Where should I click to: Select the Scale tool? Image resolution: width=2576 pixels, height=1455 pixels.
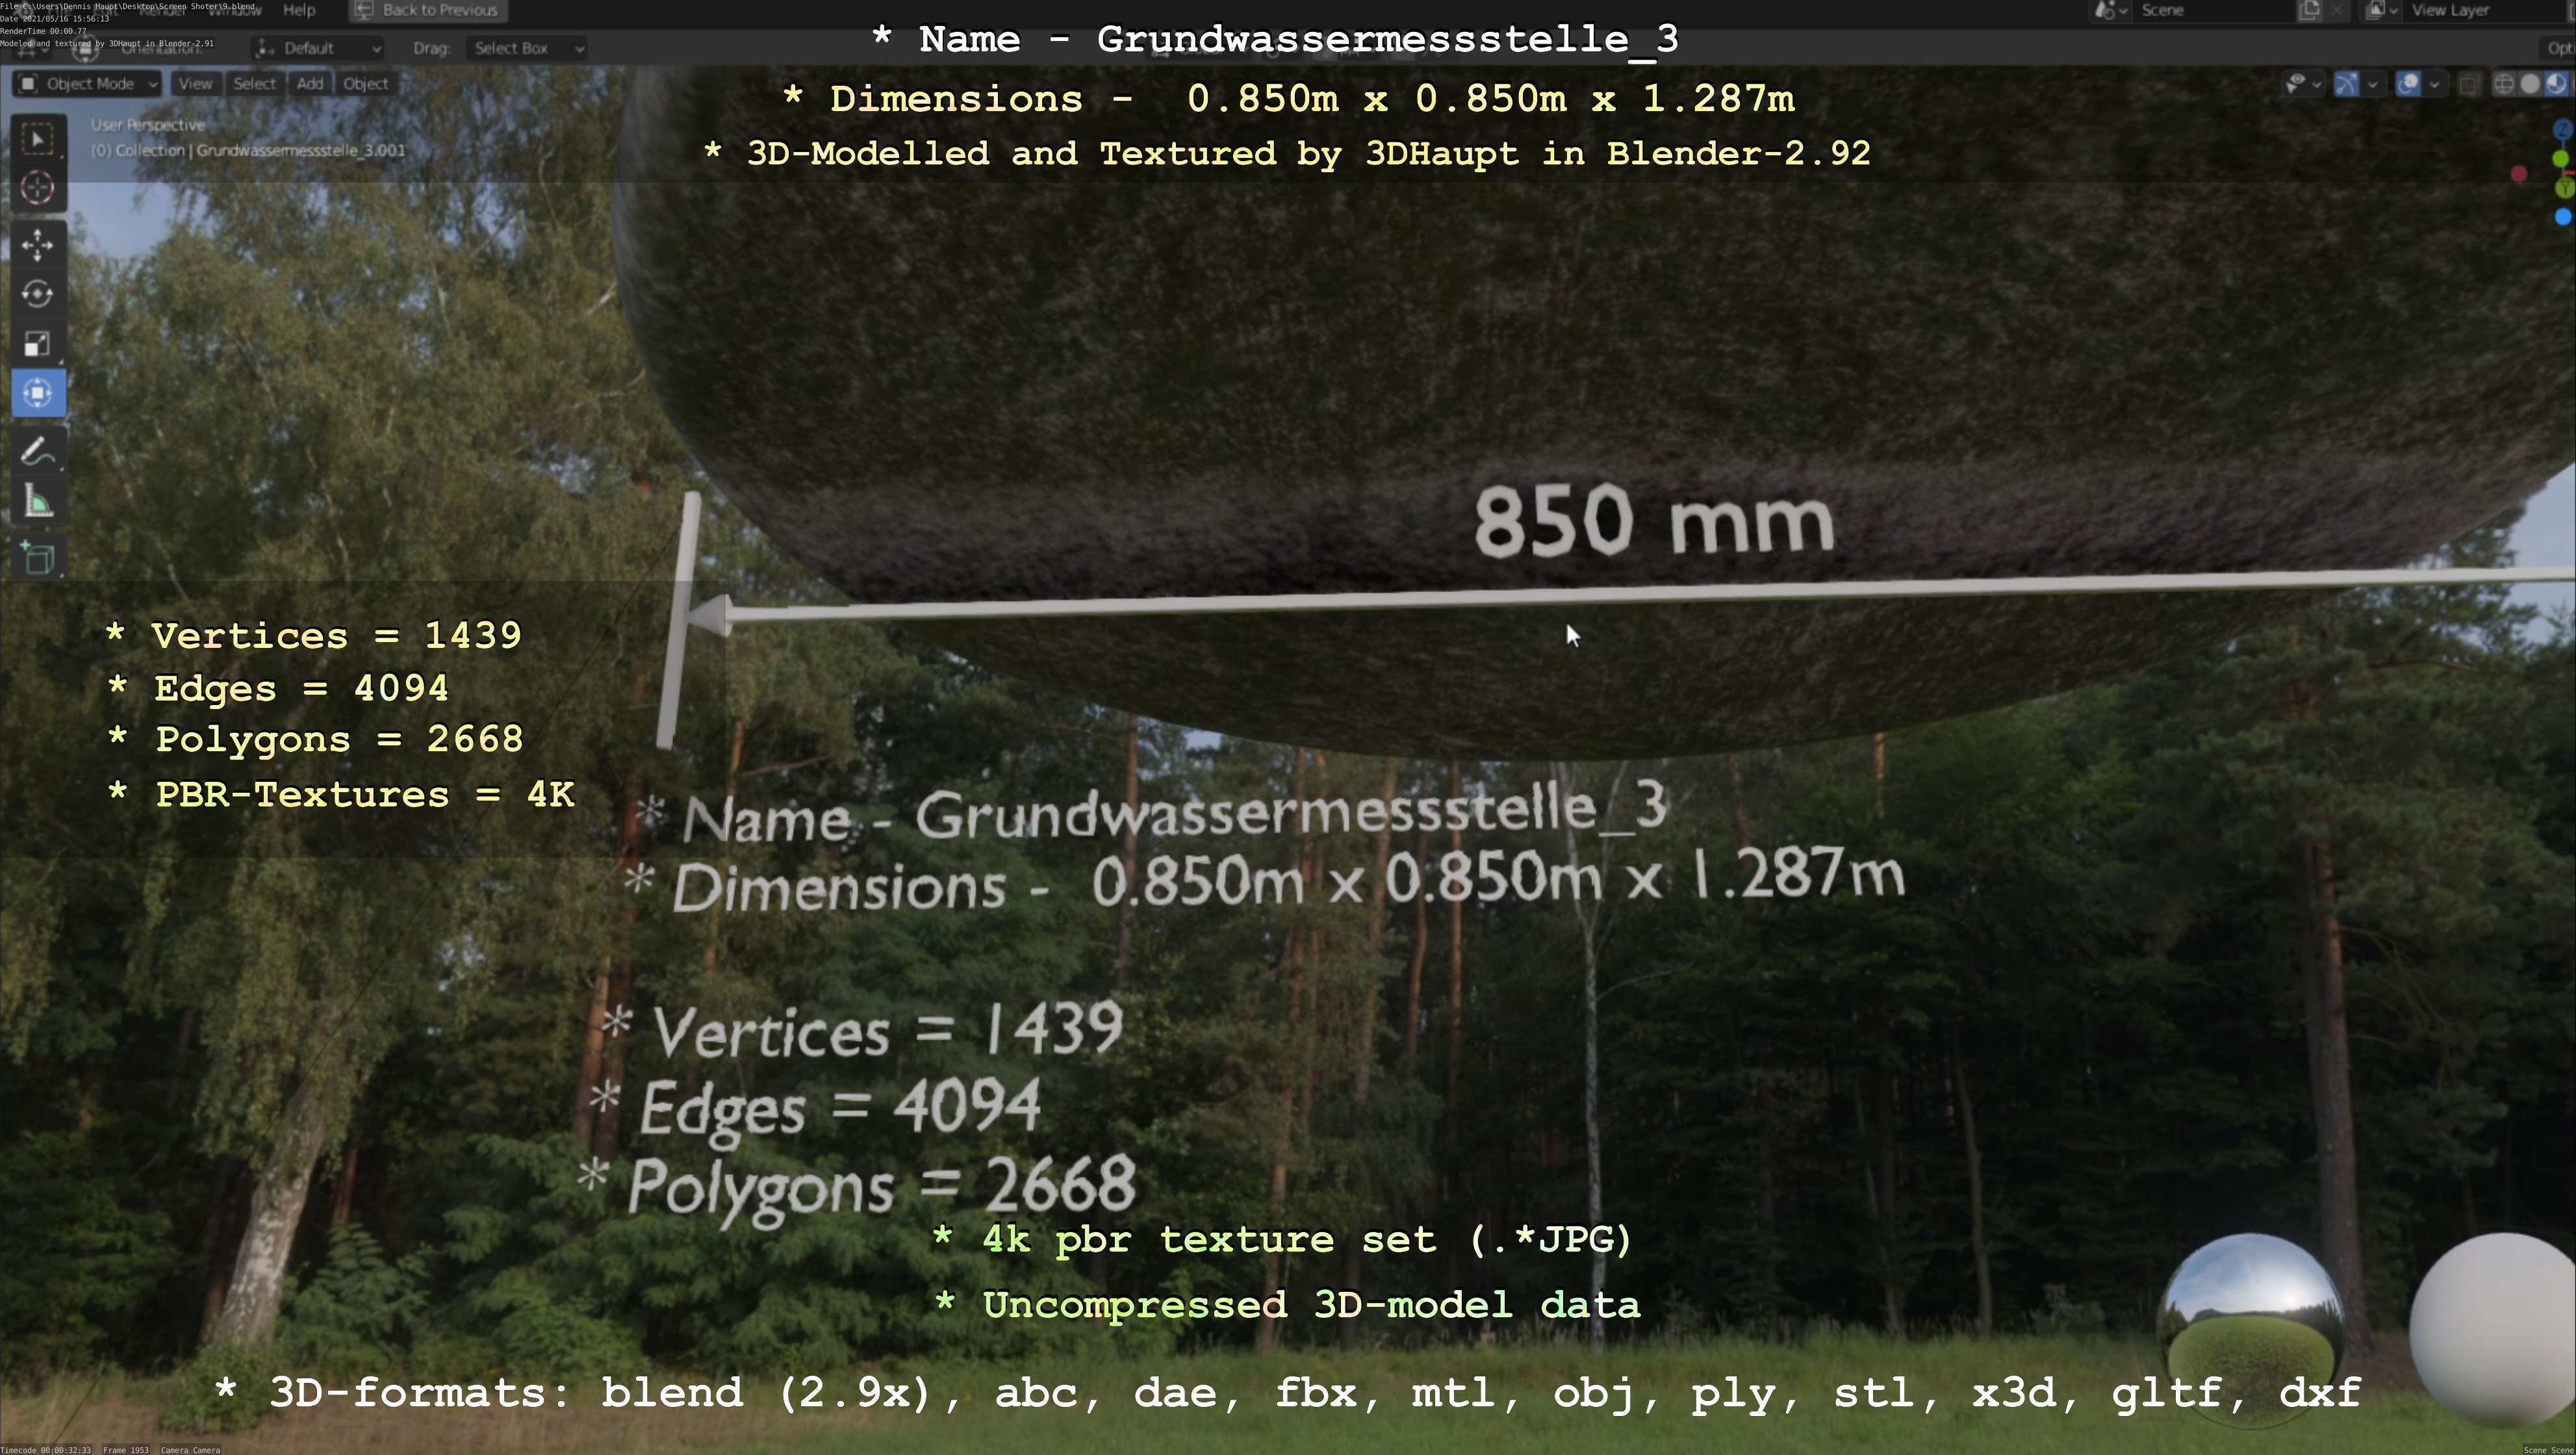click(x=38, y=343)
